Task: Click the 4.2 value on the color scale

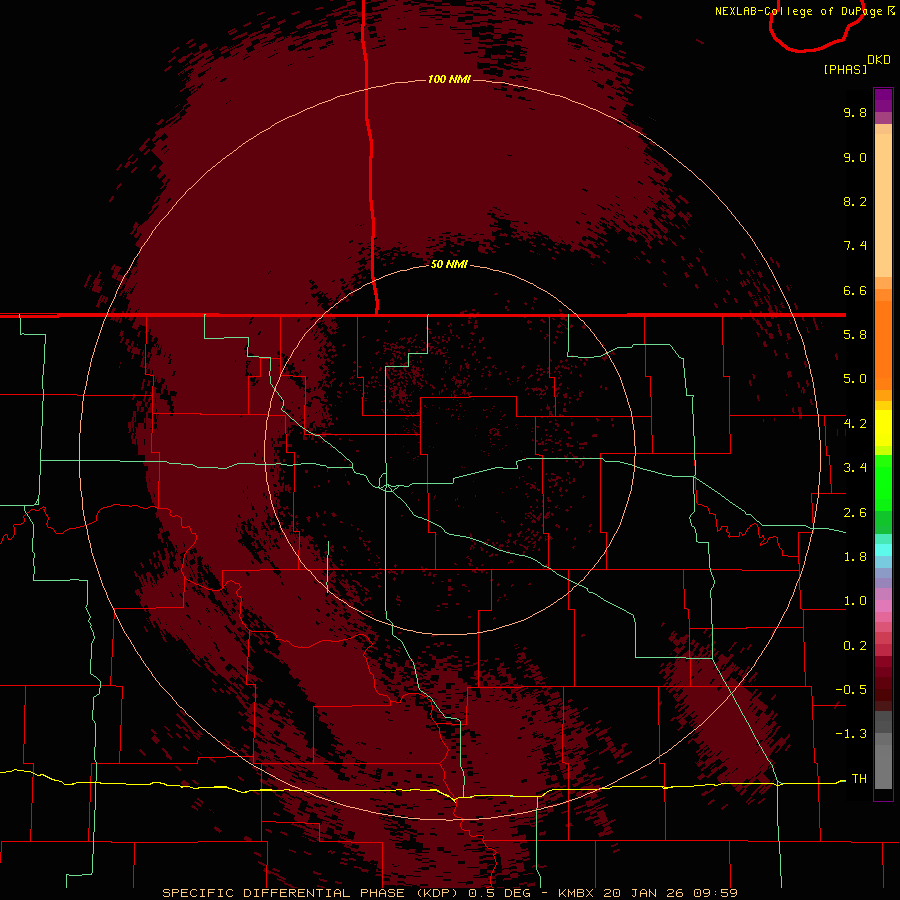Action: tap(855, 424)
